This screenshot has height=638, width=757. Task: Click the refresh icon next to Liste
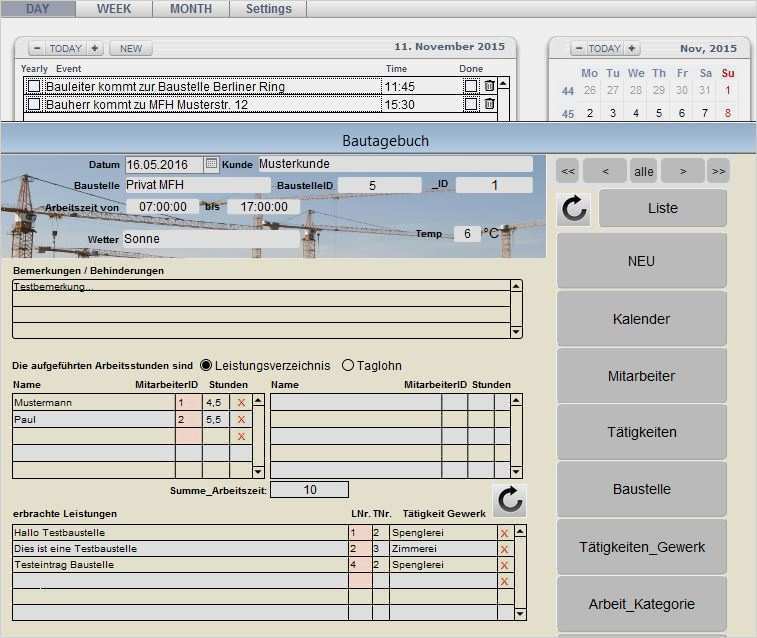tap(574, 209)
